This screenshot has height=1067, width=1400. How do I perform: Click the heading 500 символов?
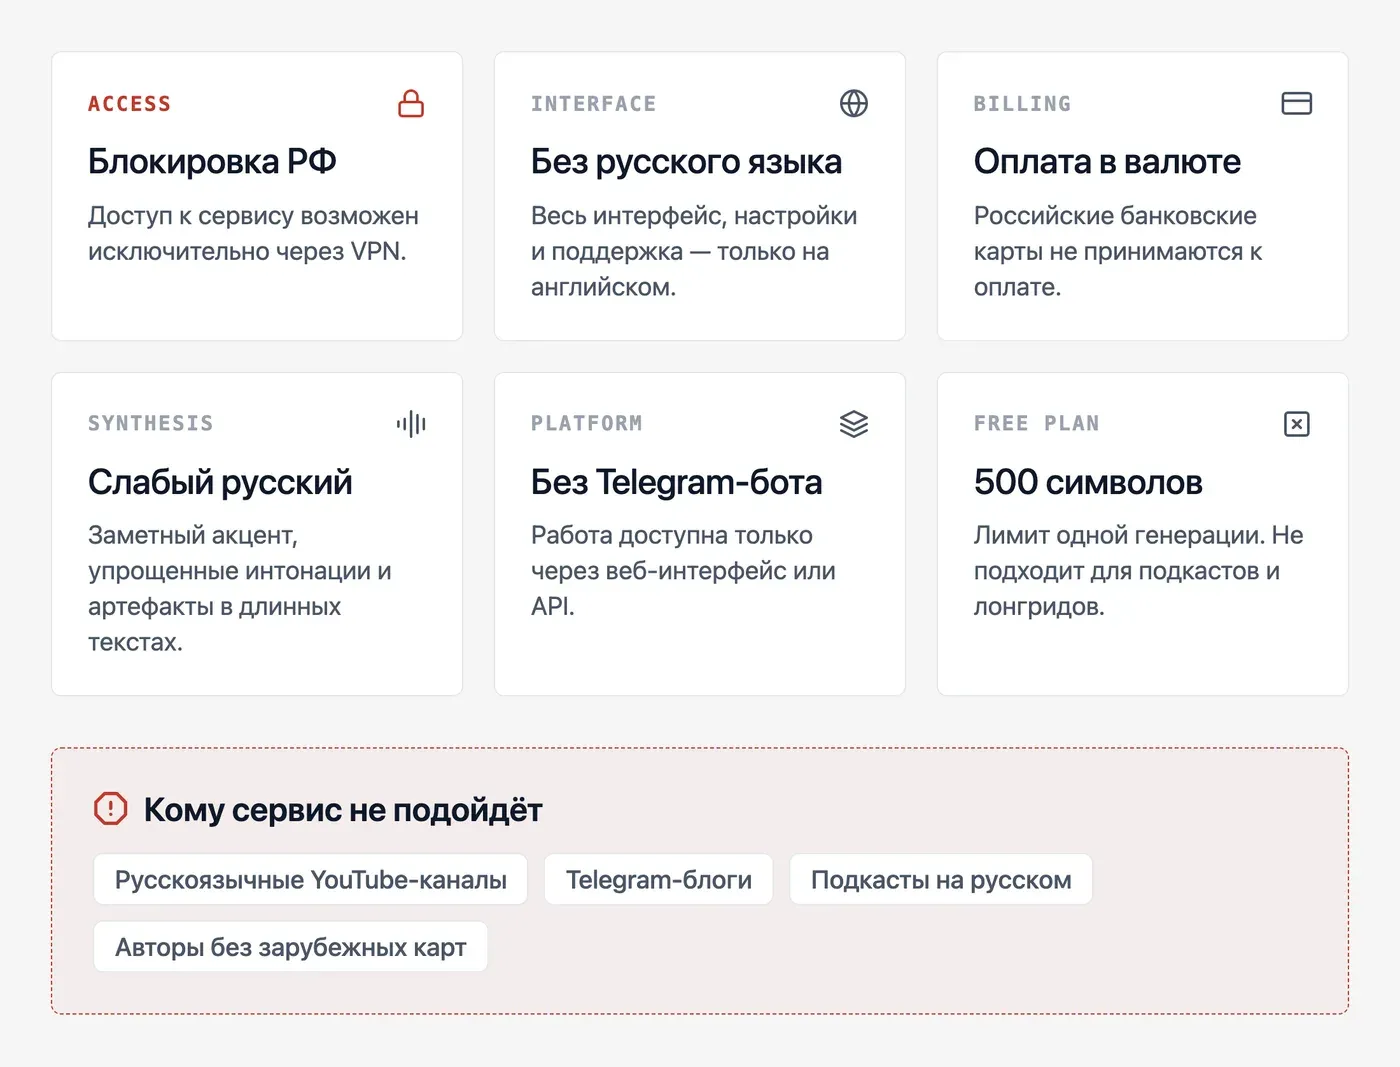point(1088,482)
